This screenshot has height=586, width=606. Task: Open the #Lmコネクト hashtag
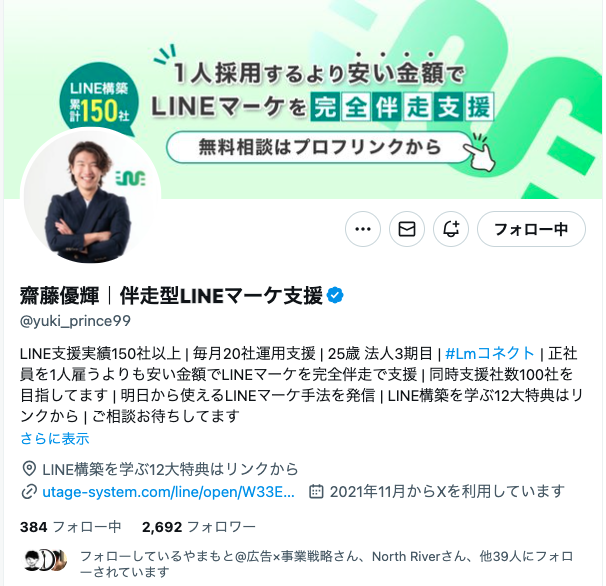[x=490, y=353]
